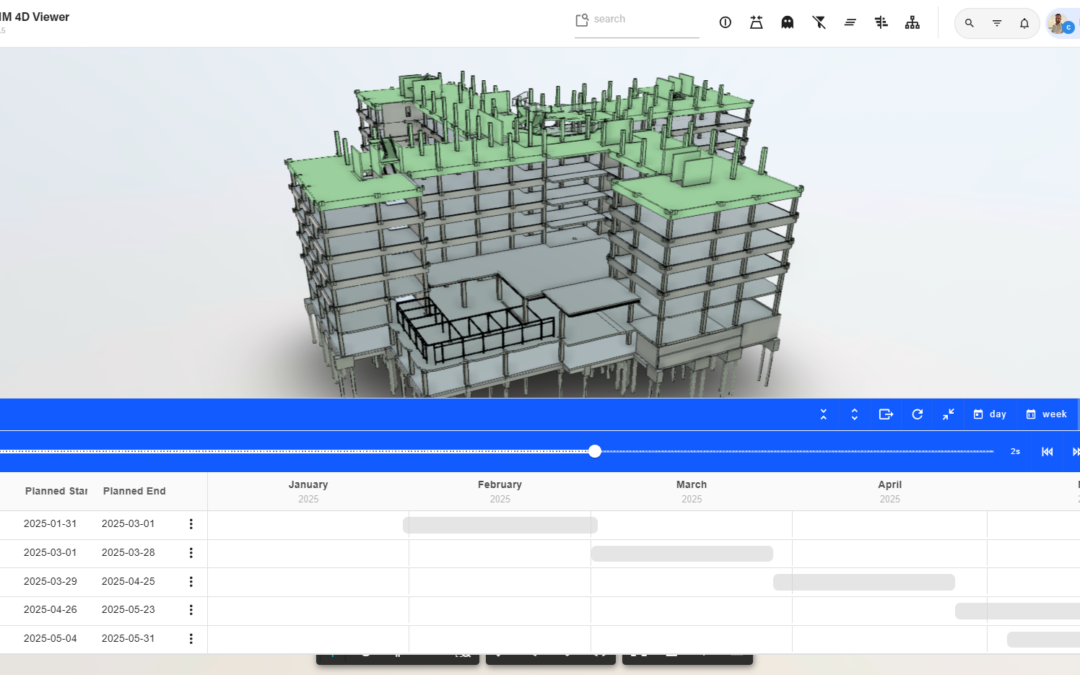This screenshot has width=1080, height=675.
Task: Click the magnifier icon in pill toolbar
Action: point(969,23)
